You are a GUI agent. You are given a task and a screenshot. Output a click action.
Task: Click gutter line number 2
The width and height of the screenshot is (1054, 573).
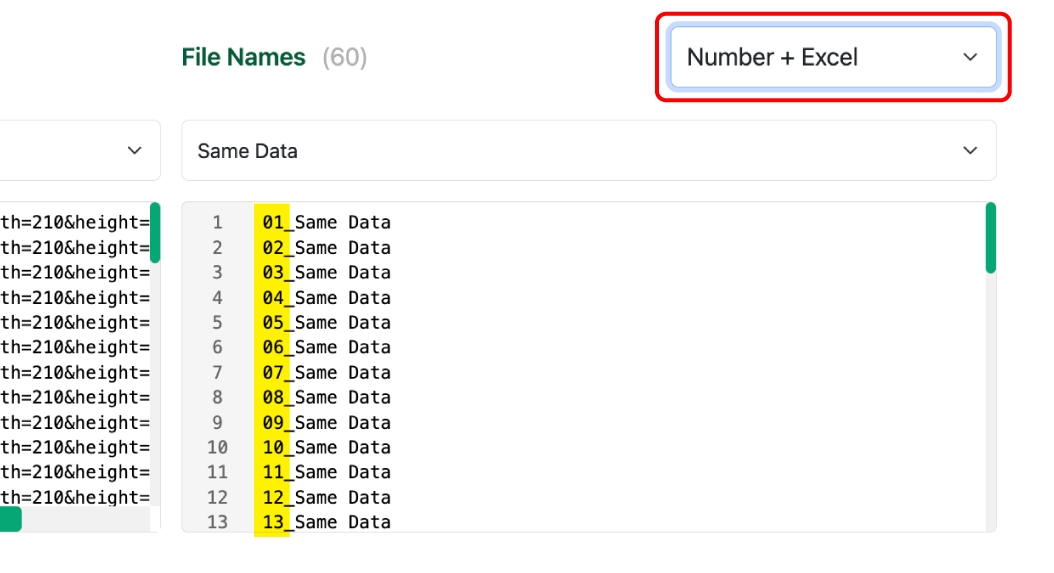point(217,247)
